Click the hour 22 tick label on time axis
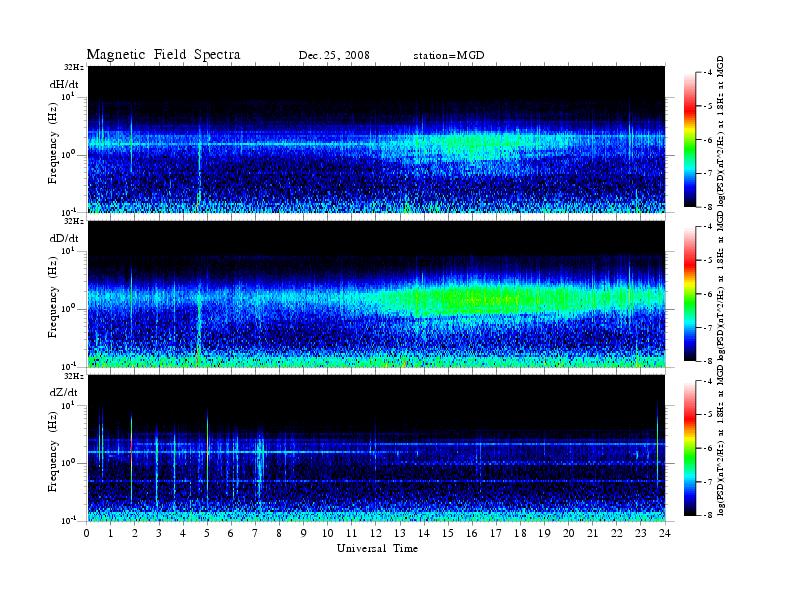Image resolution: width=792 pixels, height=612 pixels. click(617, 533)
